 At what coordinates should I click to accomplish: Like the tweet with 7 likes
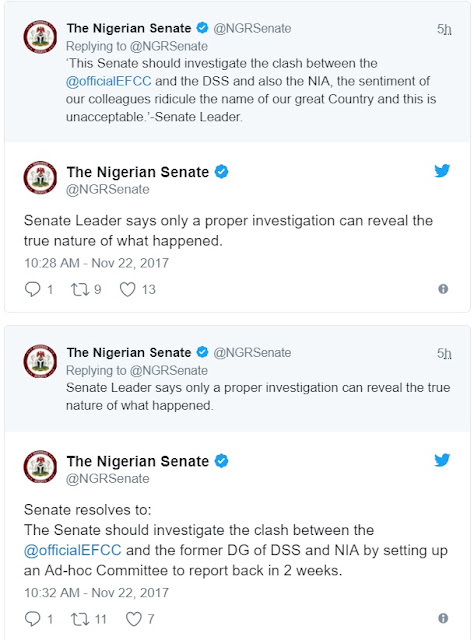tap(133, 619)
